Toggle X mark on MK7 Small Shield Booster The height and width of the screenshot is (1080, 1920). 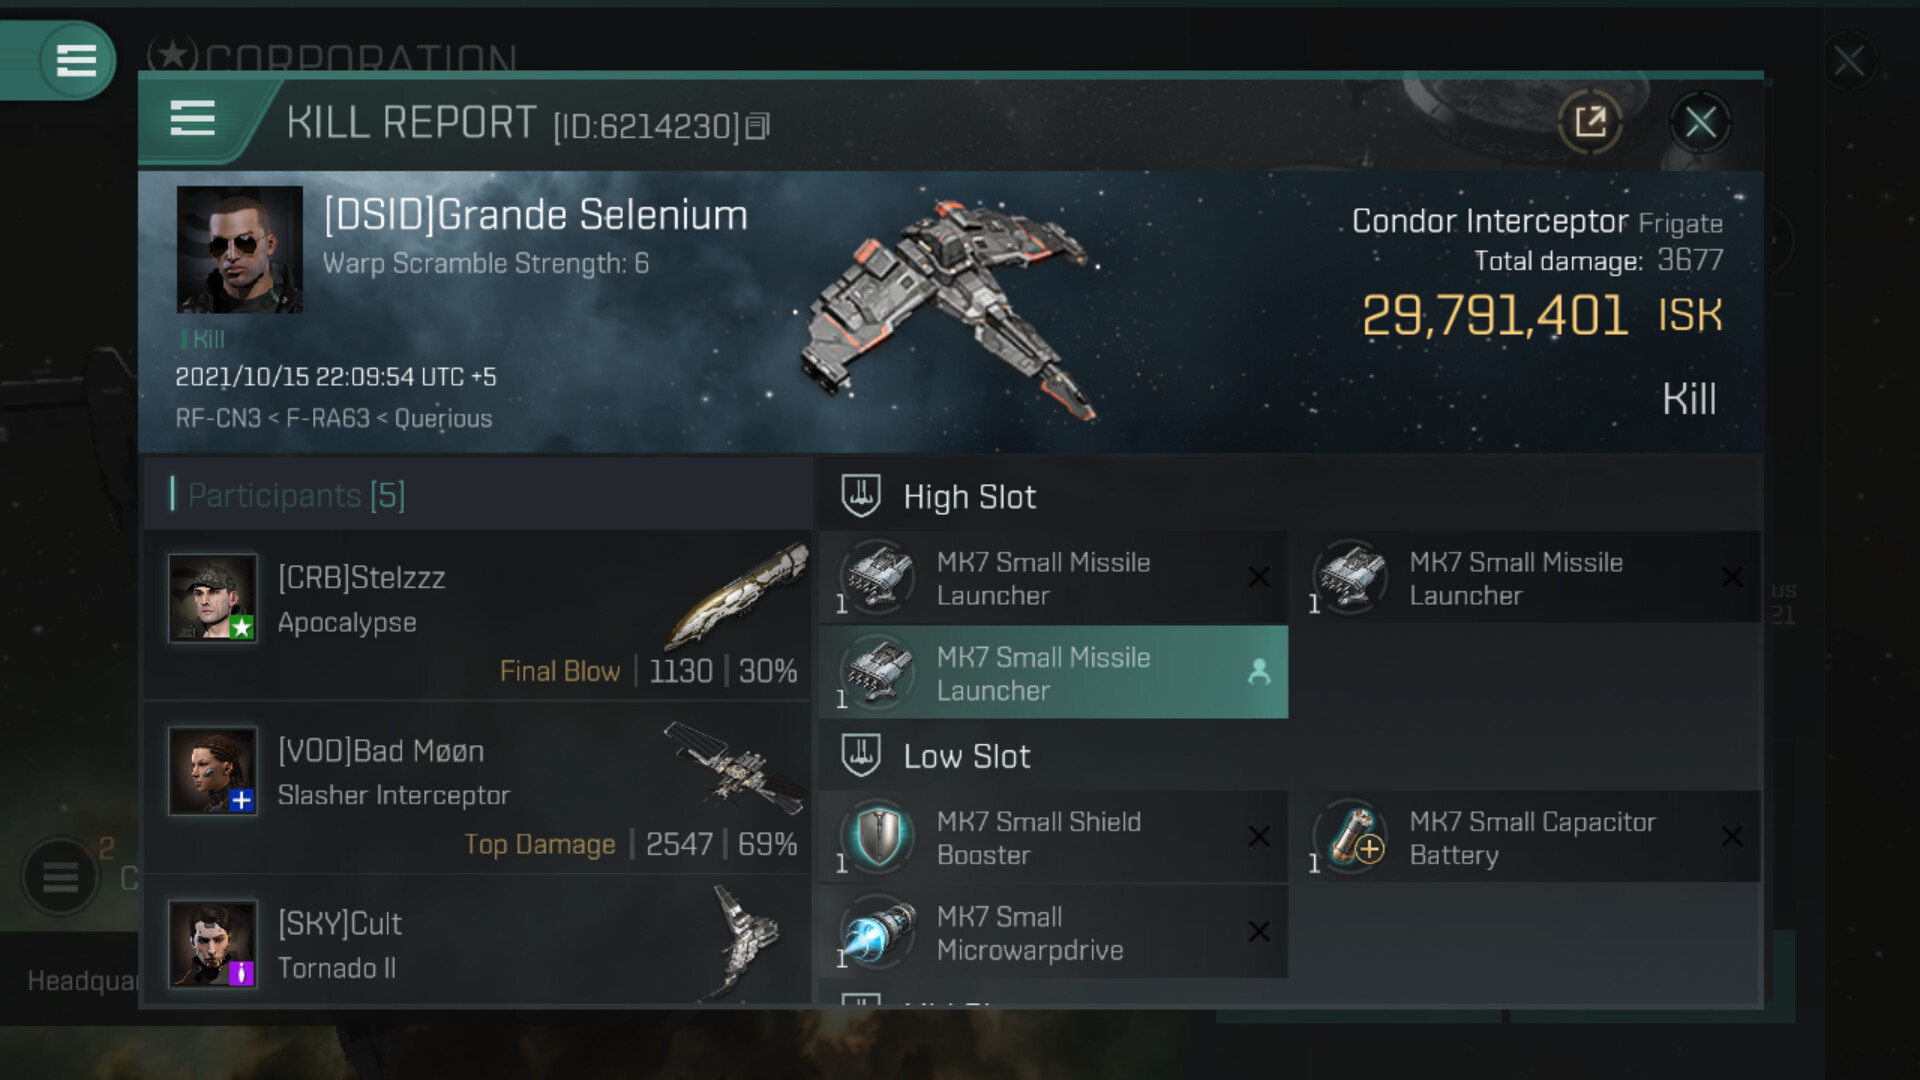click(x=1259, y=837)
